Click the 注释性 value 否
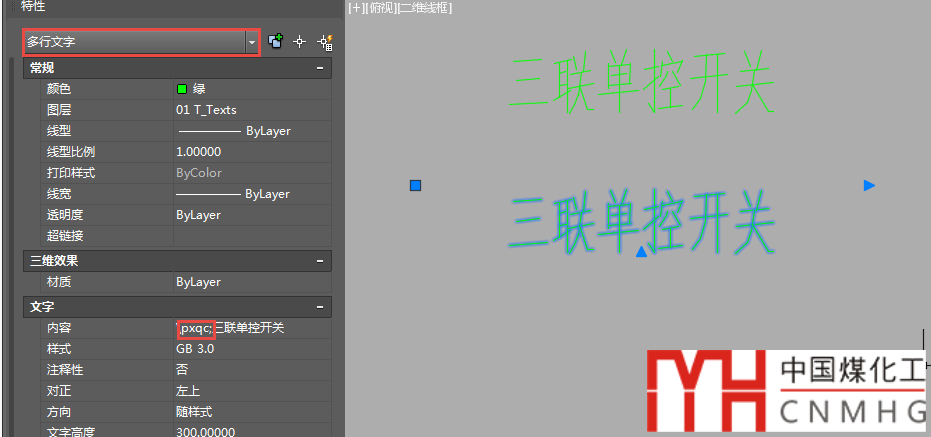Viewport: 931px width, 437px height. tap(250, 370)
